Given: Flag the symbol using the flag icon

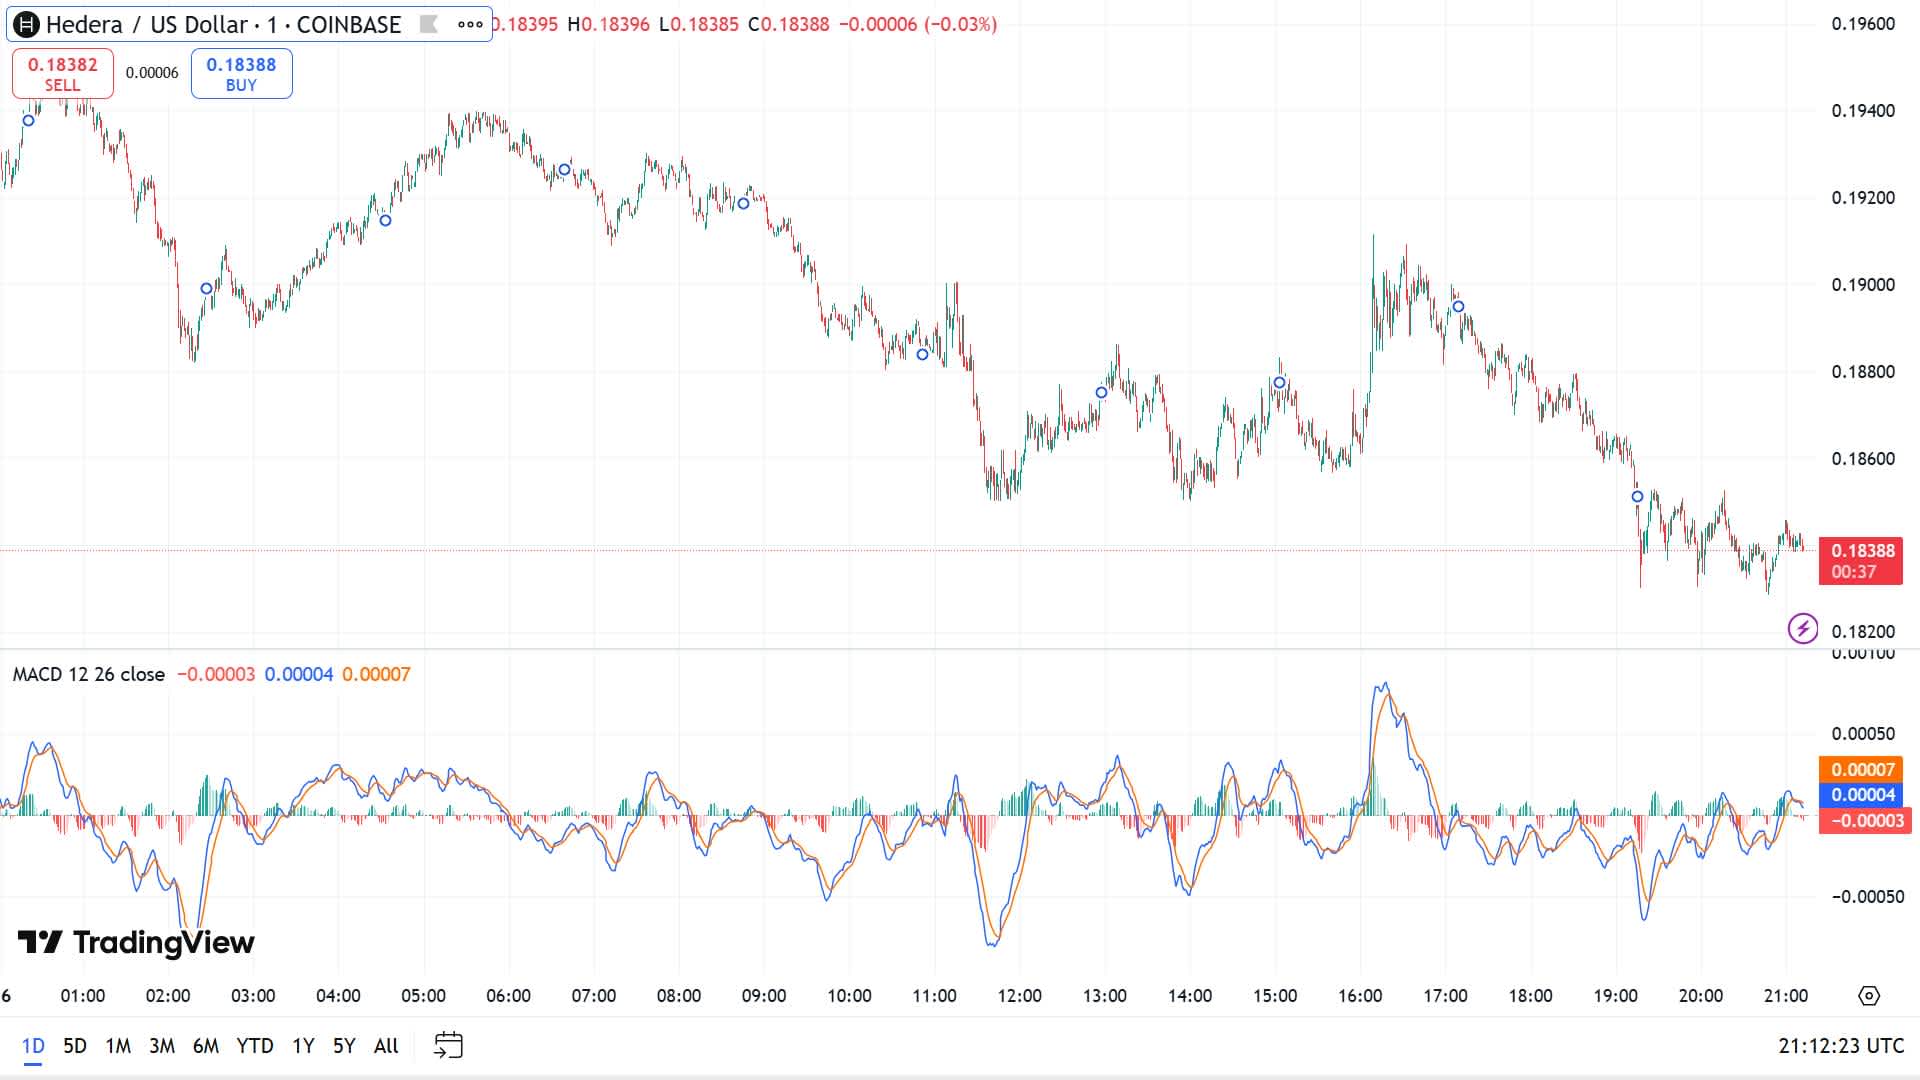Looking at the screenshot, I should pyautogui.click(x=429, y=24).
